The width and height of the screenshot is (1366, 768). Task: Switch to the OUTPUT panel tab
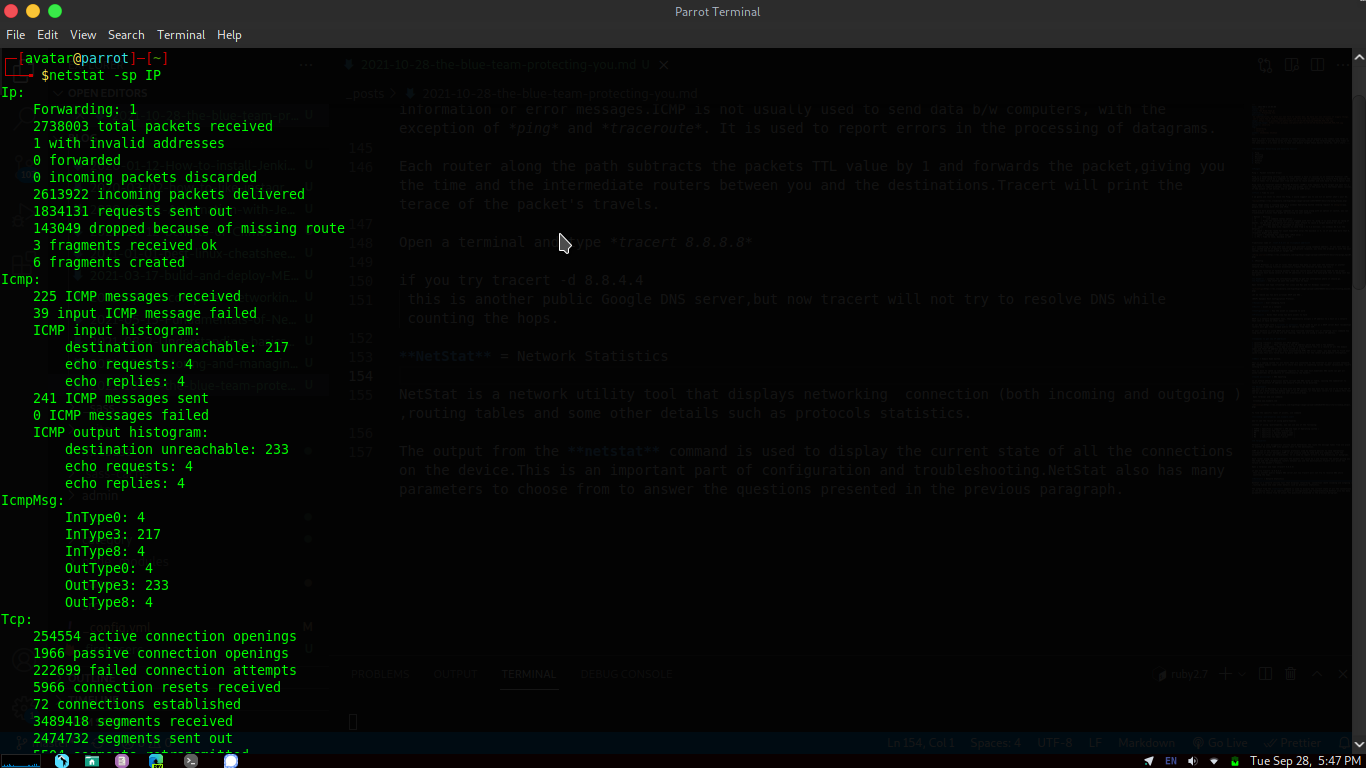tap(456, 674)
